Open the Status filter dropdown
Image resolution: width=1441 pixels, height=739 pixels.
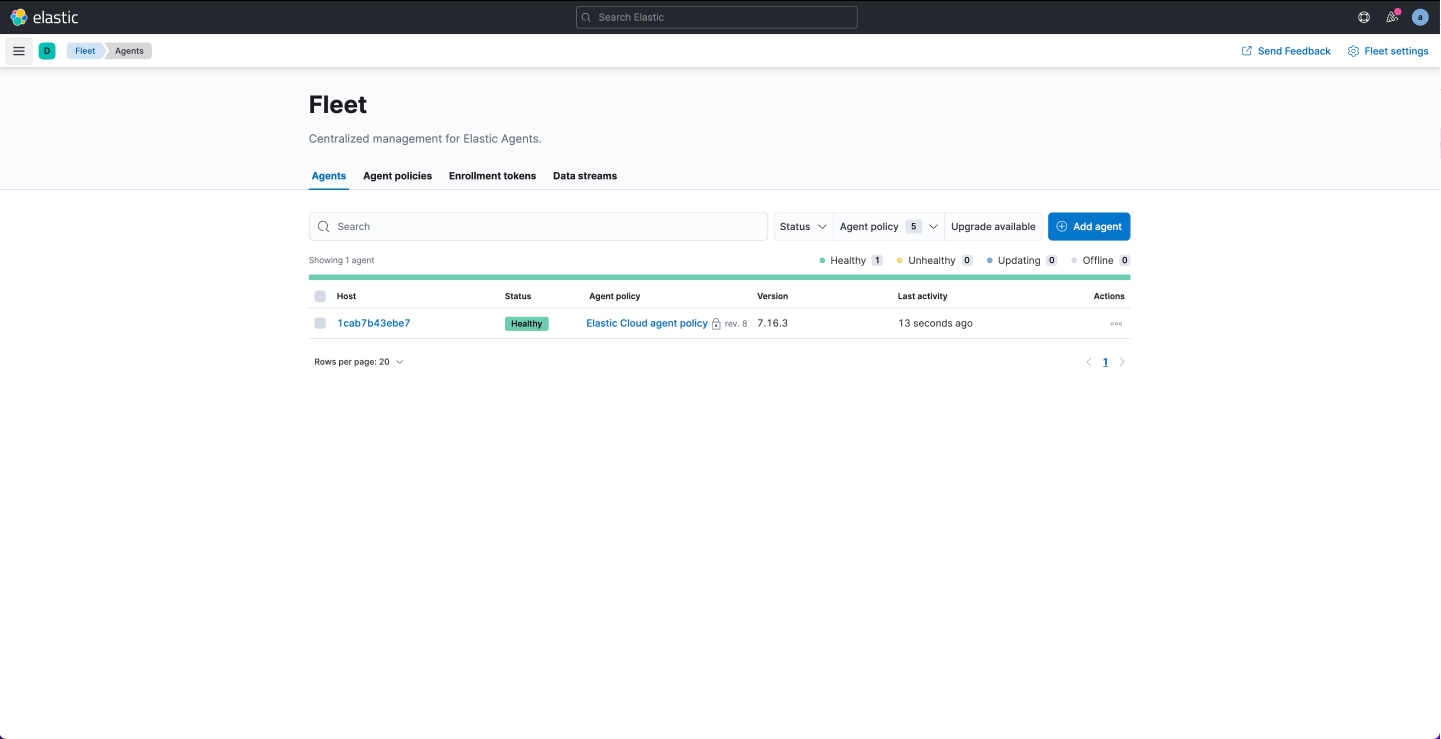803,227
